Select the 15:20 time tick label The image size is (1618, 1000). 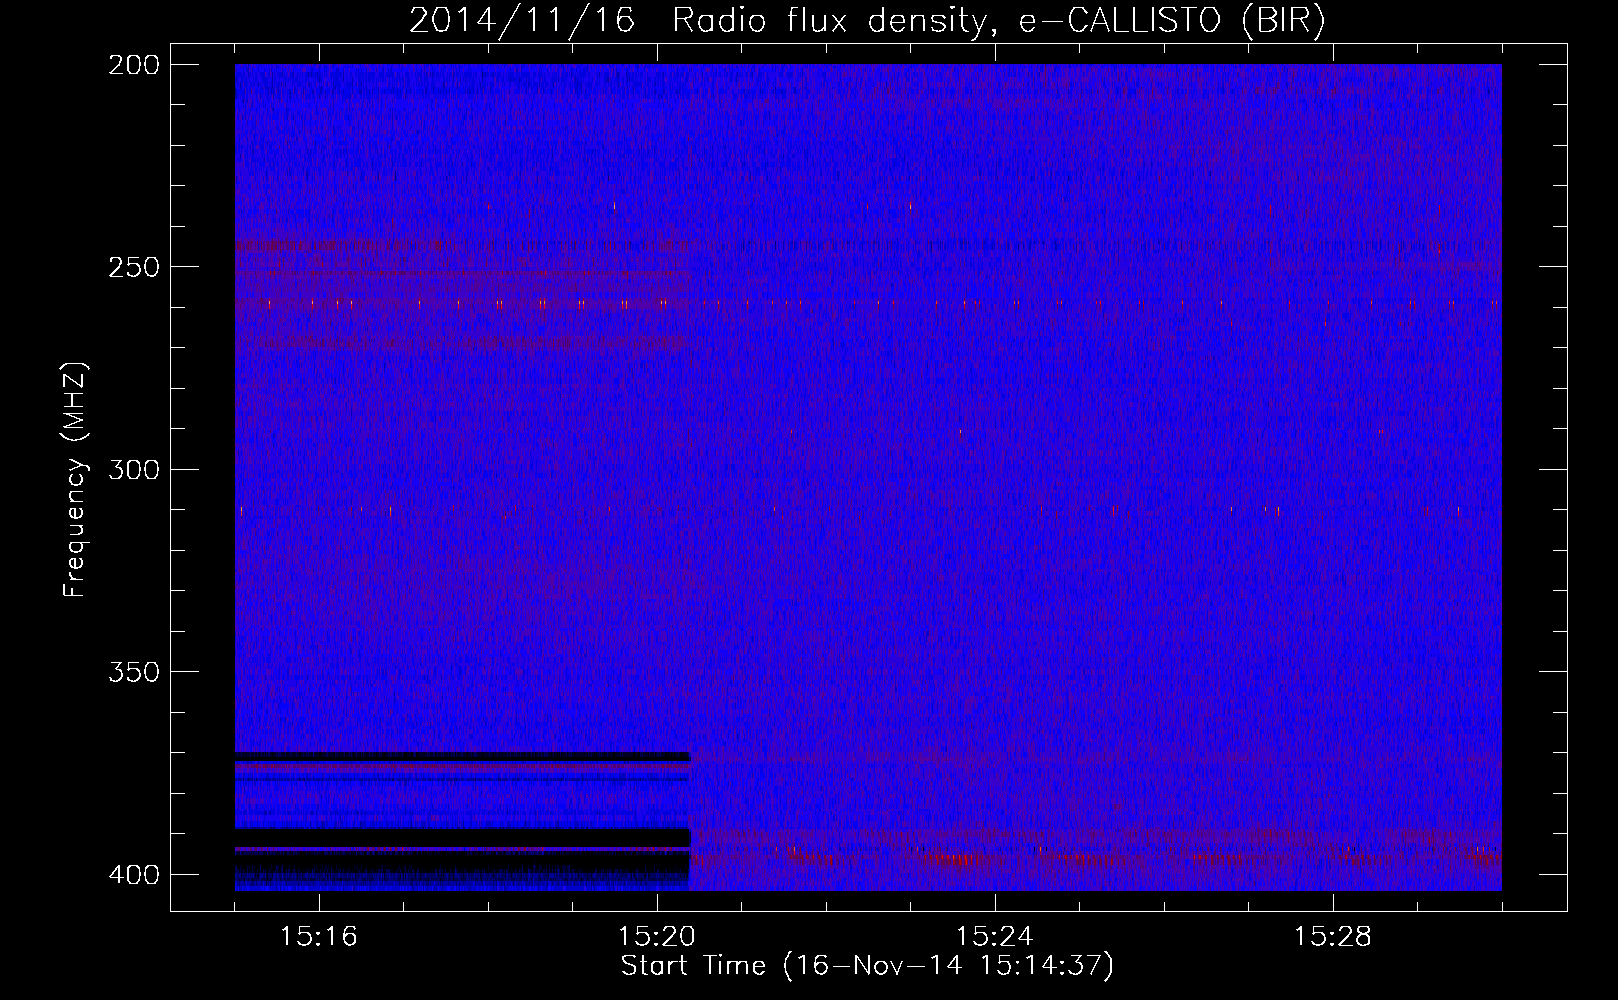(x=657, y=936)
